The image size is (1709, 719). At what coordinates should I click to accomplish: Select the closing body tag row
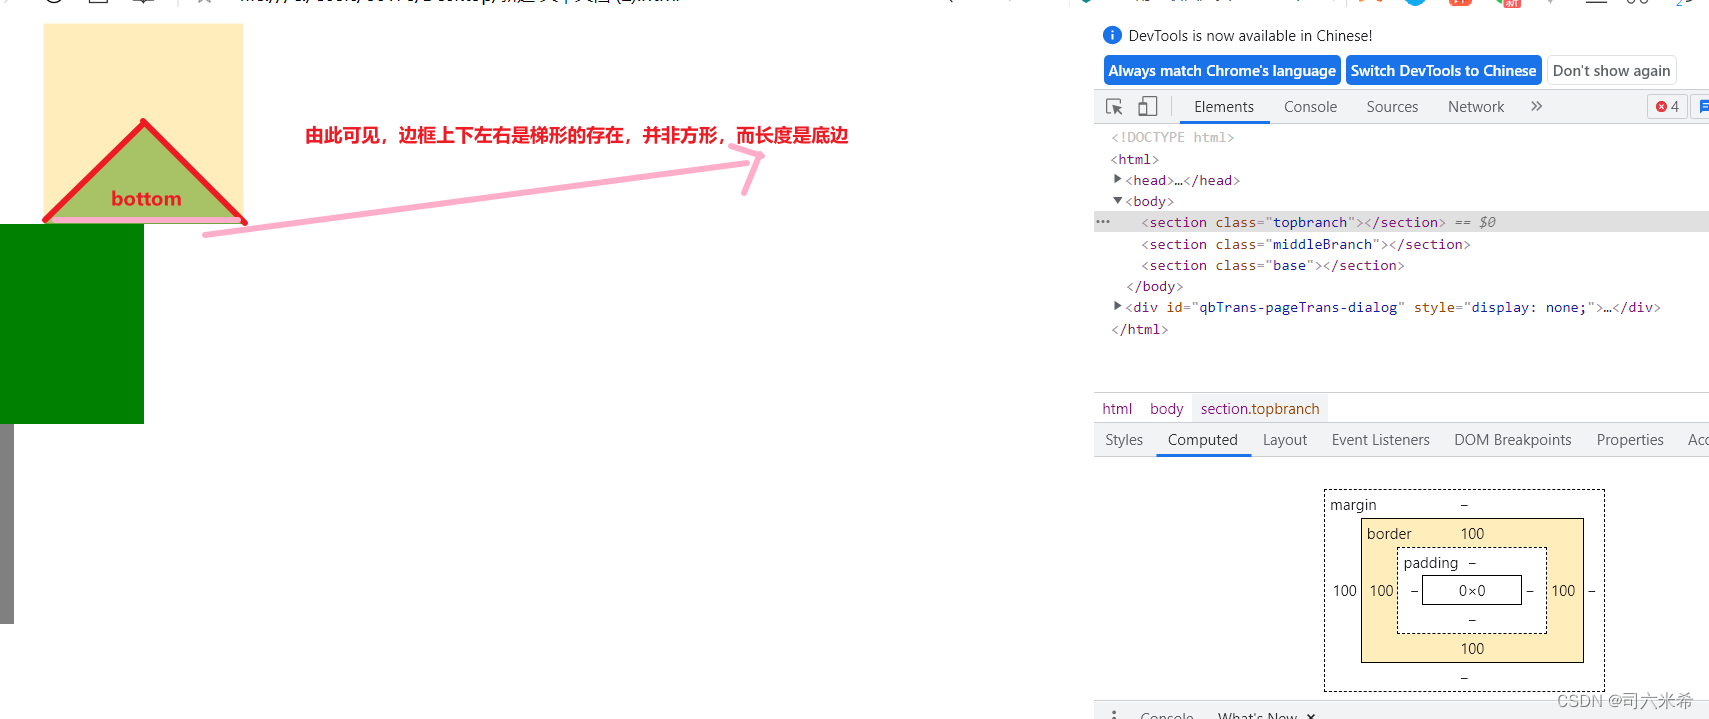tap(1401, 286)
